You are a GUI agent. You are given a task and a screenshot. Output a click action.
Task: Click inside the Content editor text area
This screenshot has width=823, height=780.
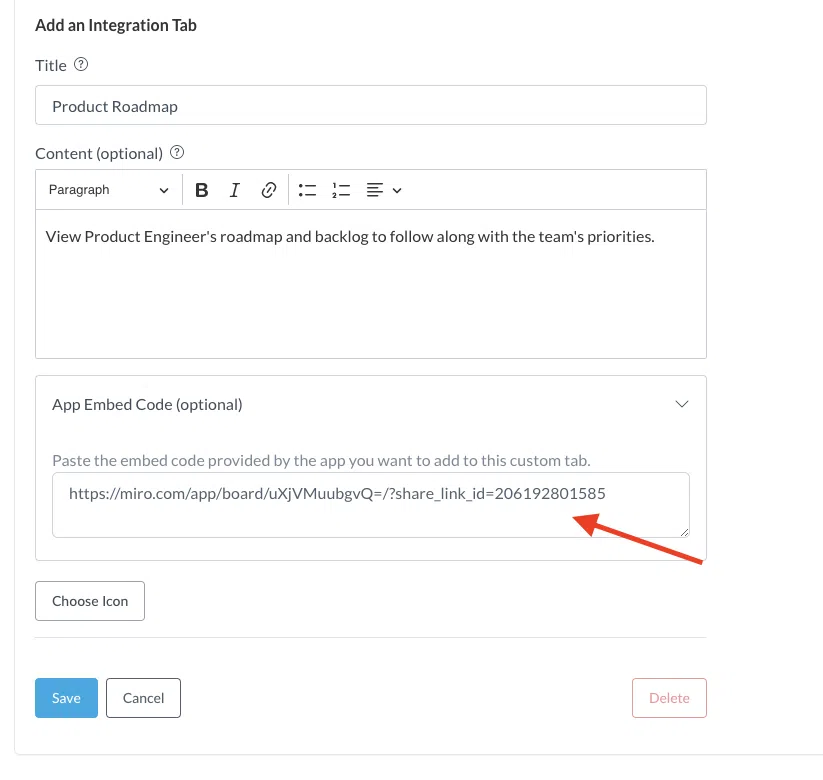coord(370,290)
